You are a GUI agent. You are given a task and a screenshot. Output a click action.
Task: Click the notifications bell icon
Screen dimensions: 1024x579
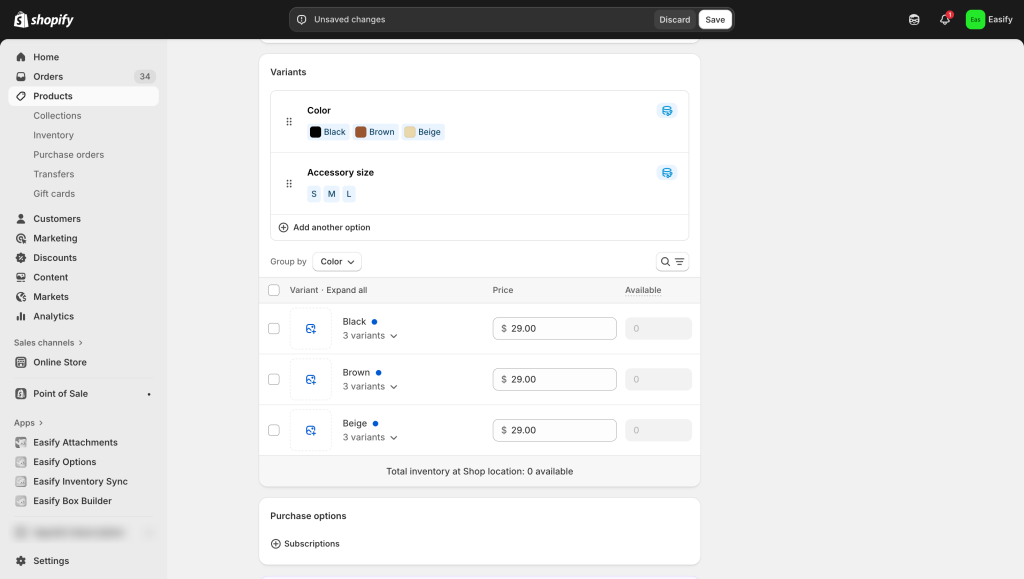pyautogui.click(x=944, y=20)
